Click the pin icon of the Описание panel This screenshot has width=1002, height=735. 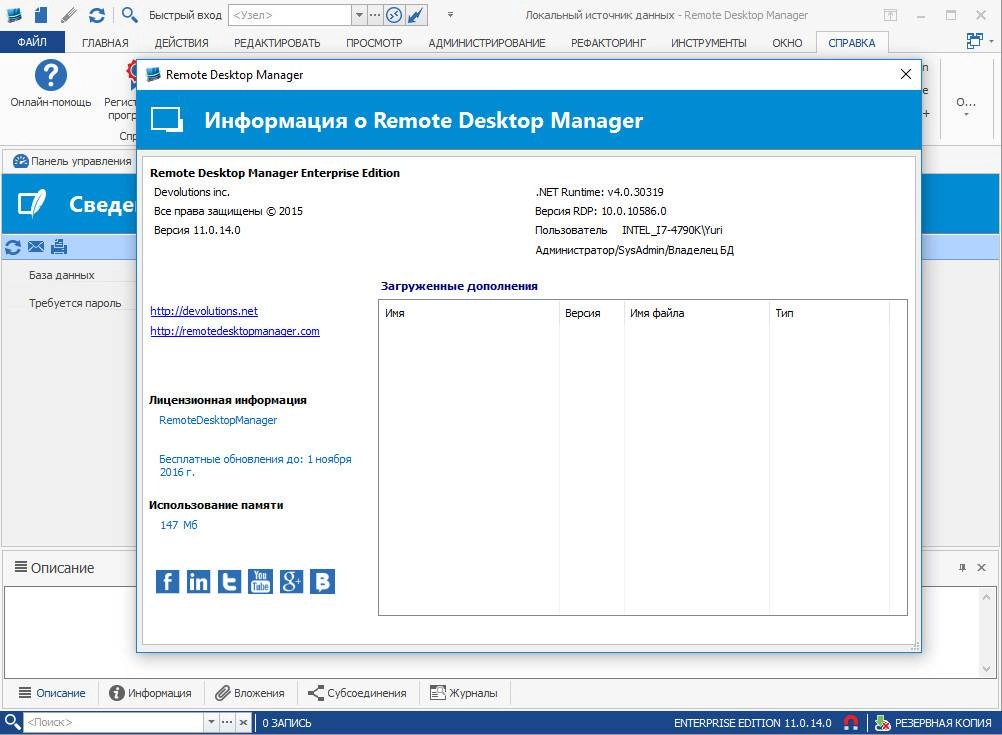tap(962, 568)
